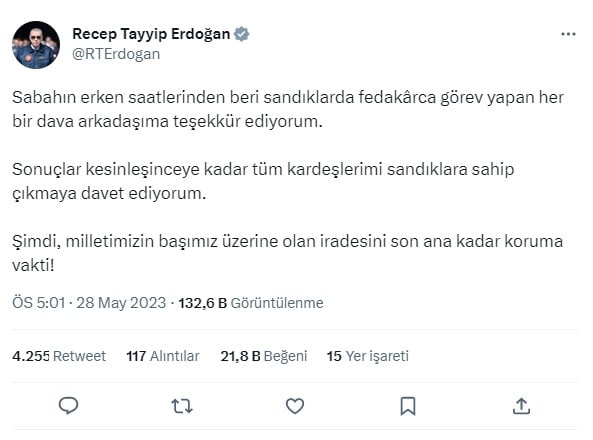View the 15 Yer işareti bookmarks
593x440 pixels.
coord(368,356)
